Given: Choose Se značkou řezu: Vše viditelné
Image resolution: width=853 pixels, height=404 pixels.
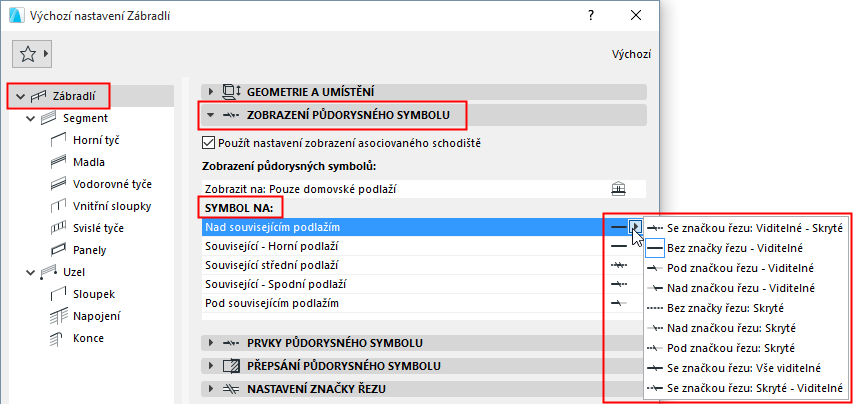Looking at the screenshot, I should pyautogui.click(x=745, y=368).
